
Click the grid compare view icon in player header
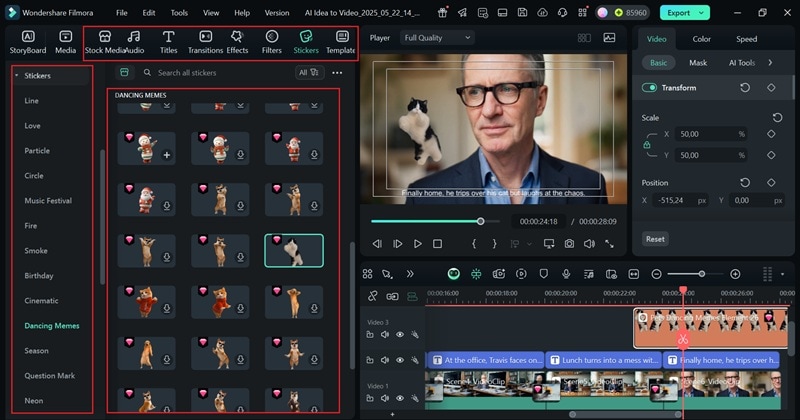[x=584, y=38]
